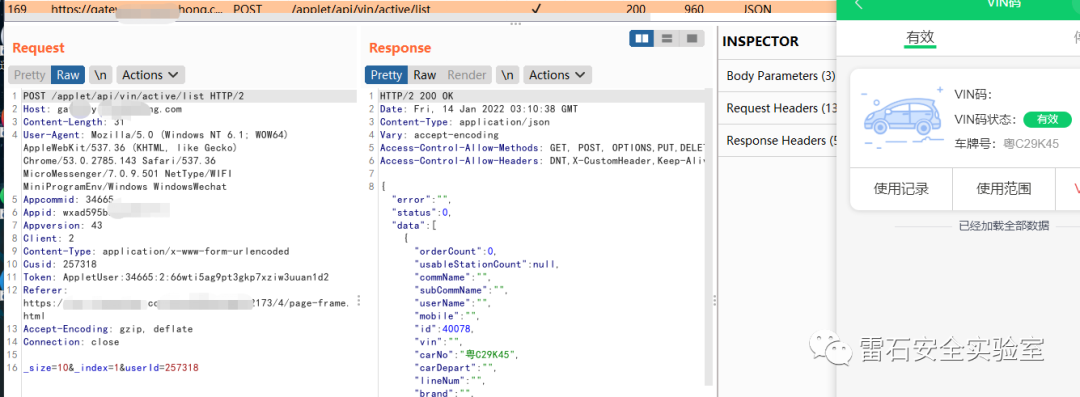The height and width of the screenshot is (397, 1080).
Task: Toggle \n display in Request pane
Action: click(x=101, y=75)
